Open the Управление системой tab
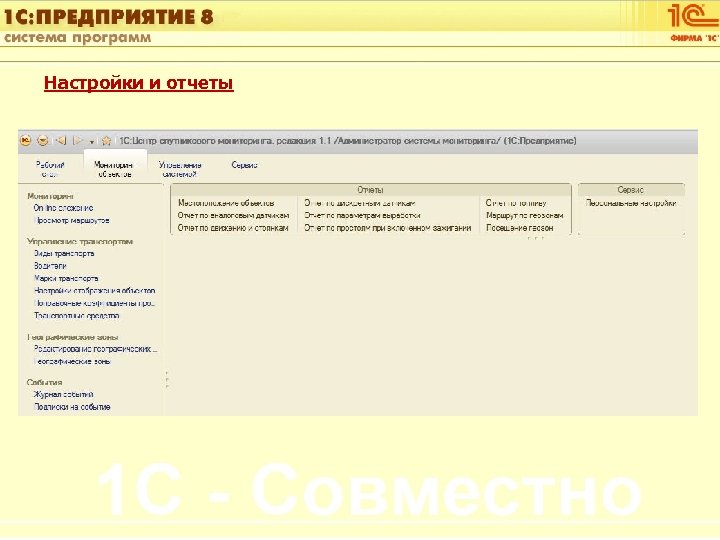The height and width of the screenshot is (540, 720). tap(180, 169)
